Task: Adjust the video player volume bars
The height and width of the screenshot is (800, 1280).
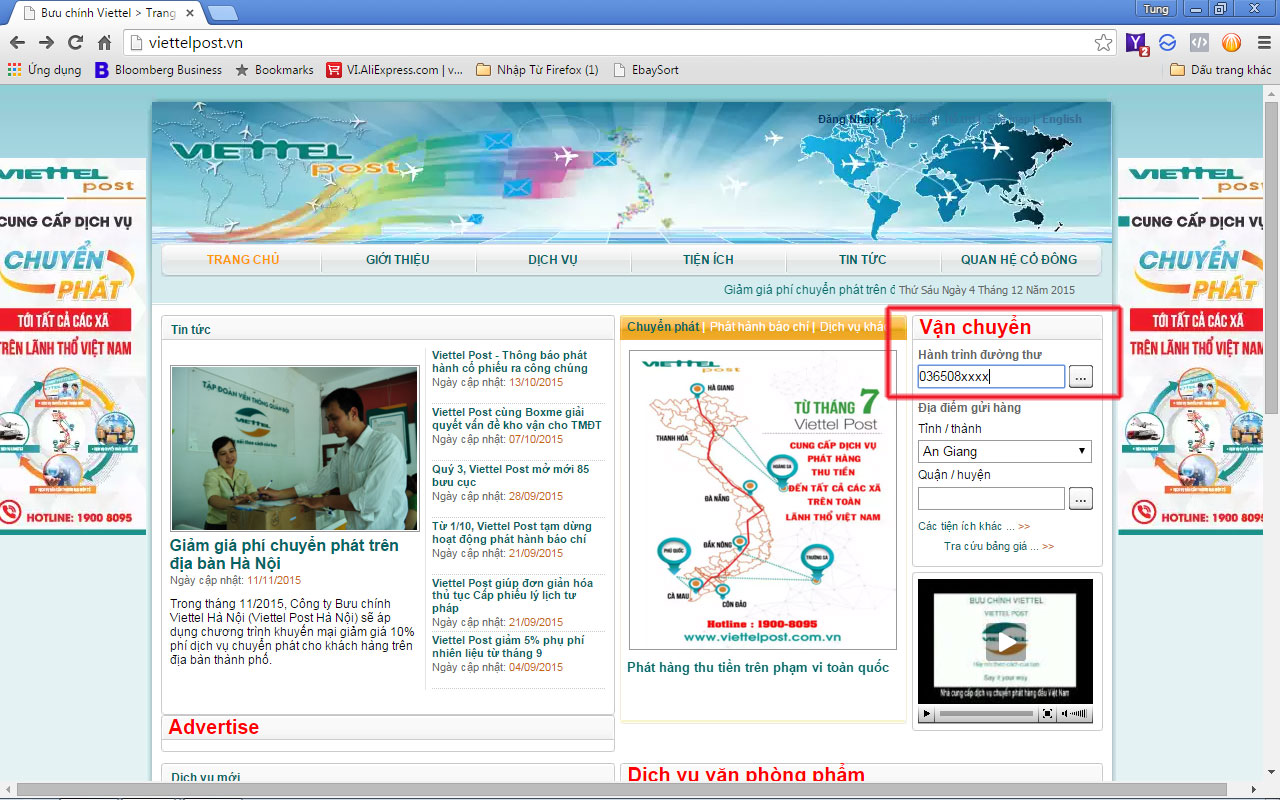Action: (x=1080, y=714)
